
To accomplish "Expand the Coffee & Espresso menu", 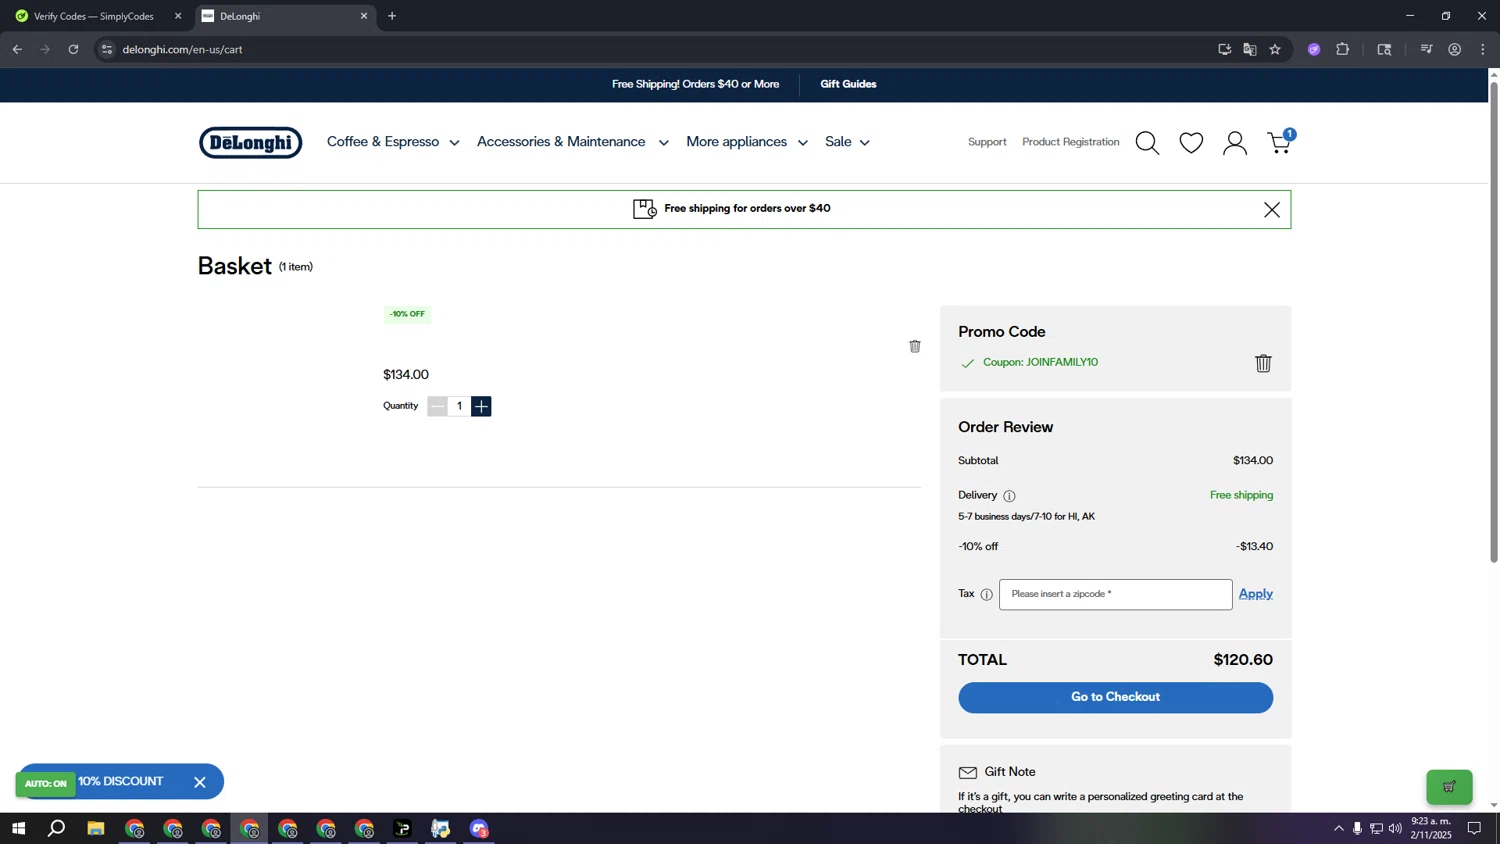I will [x=393, y=142].
